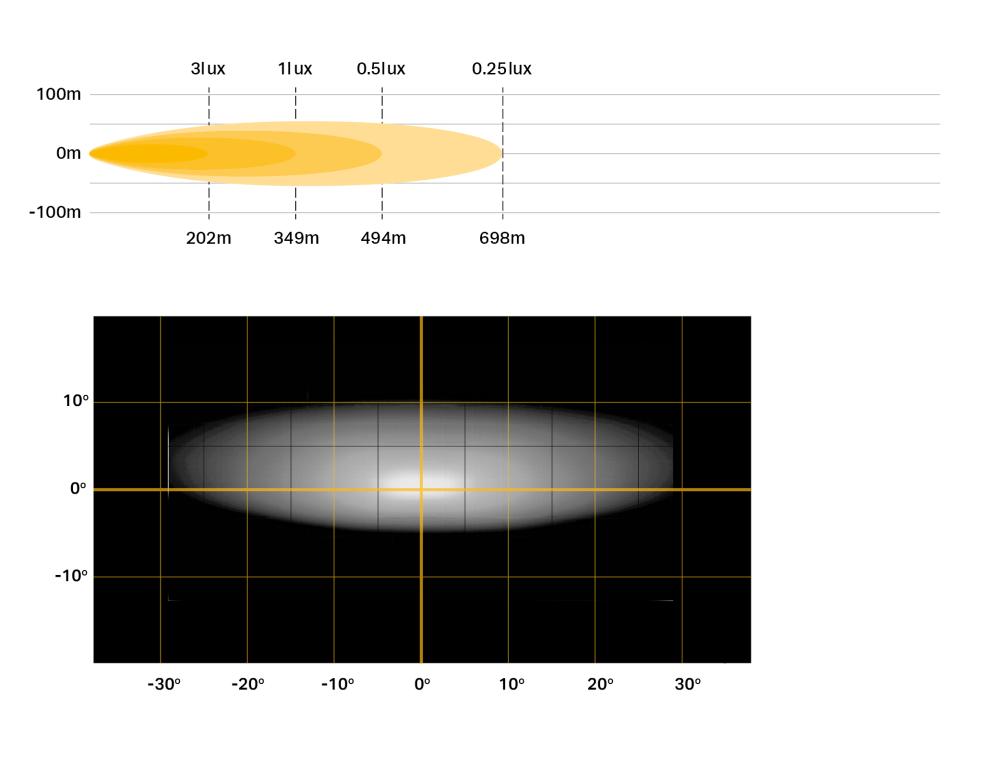
Task: Click the '-20°' horizontal axis label
Action: point(247,684)
